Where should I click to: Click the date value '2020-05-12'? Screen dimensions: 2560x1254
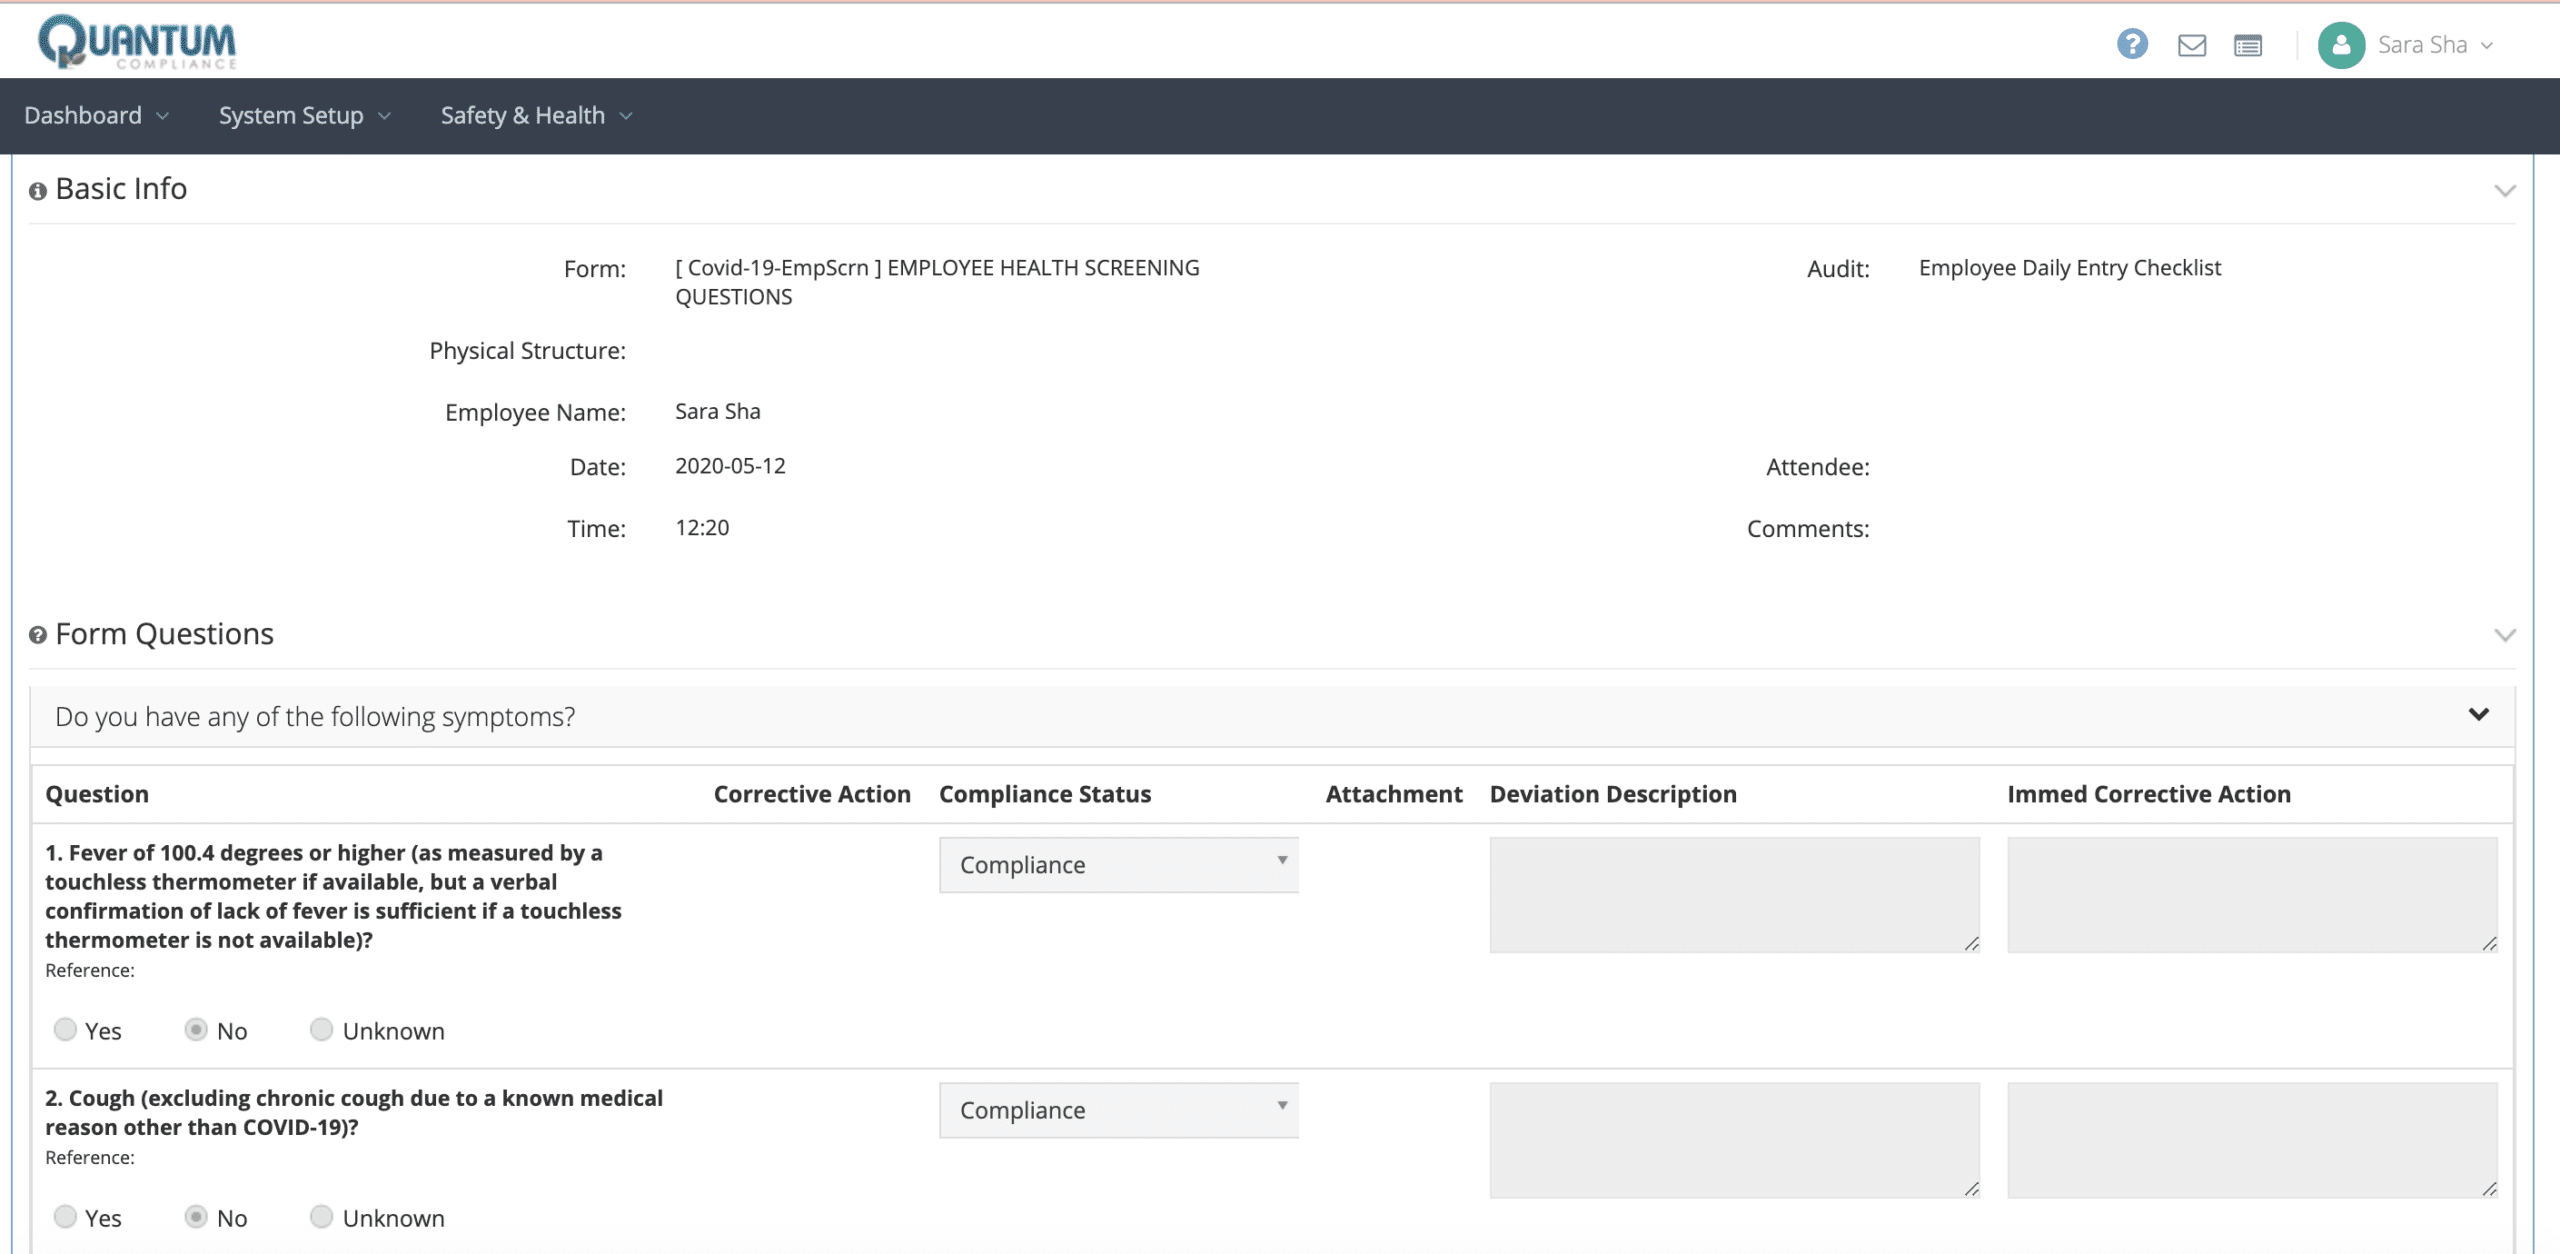point(730,466)
